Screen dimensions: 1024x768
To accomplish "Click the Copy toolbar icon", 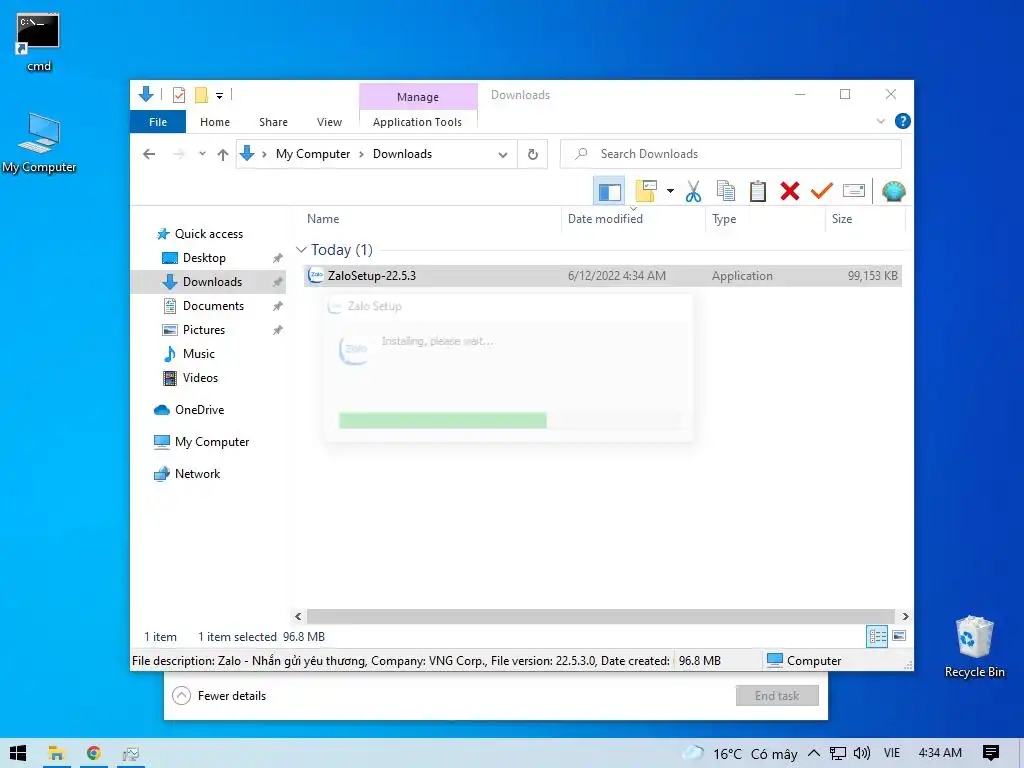I will pos(726,191).
